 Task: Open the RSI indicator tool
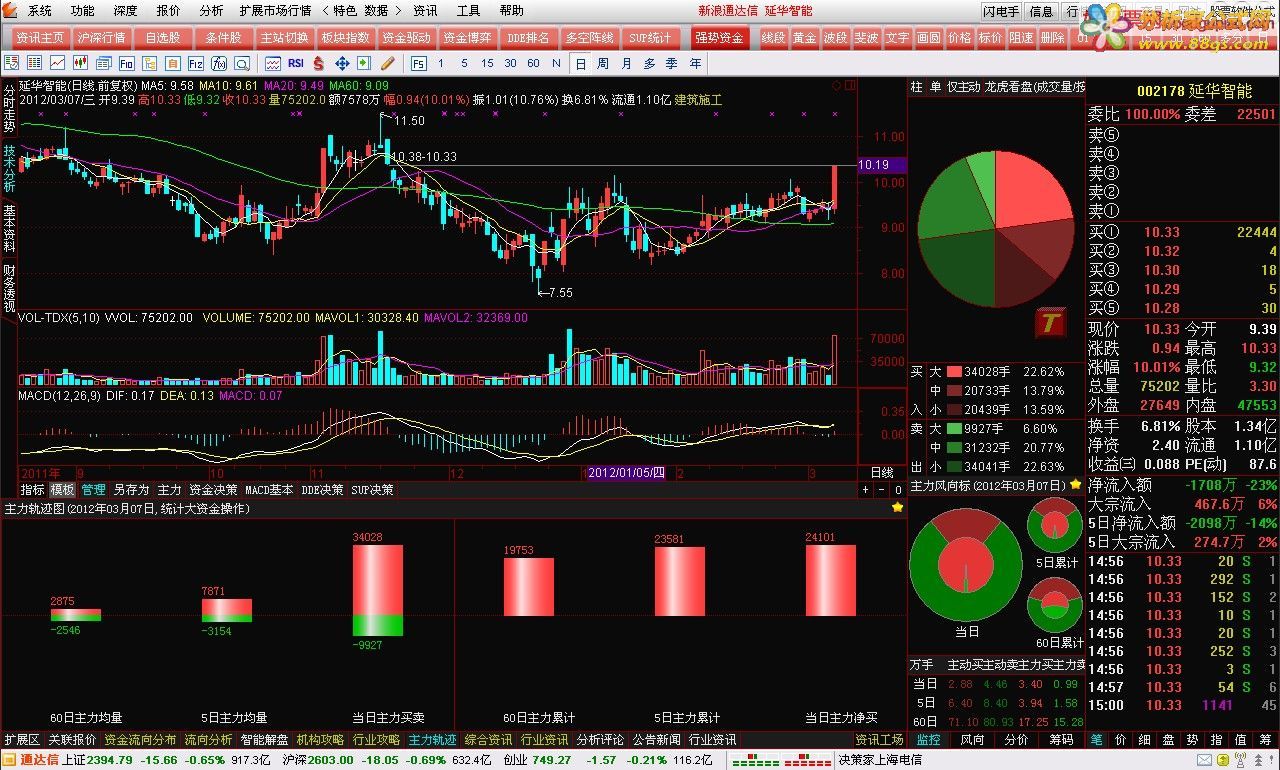click(x=296, y=63)
